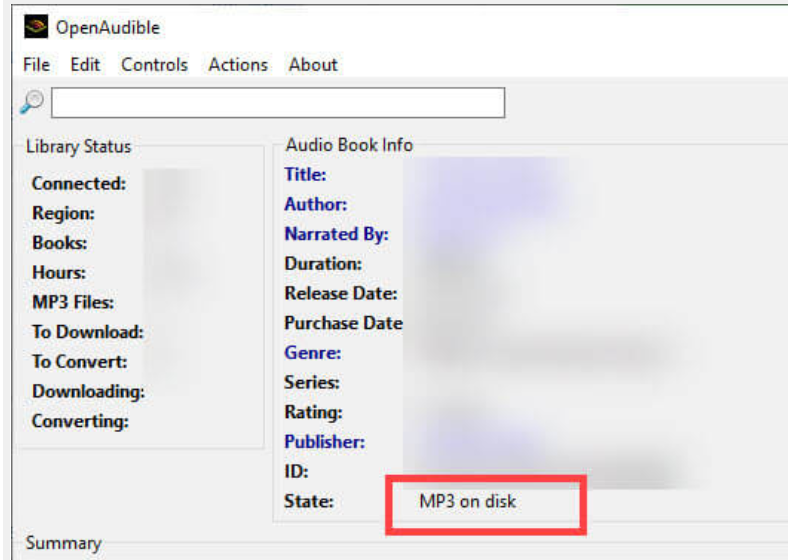Click the 'Downloading:' label
This screenshot has width=788, height=560.
coord(88,391)
